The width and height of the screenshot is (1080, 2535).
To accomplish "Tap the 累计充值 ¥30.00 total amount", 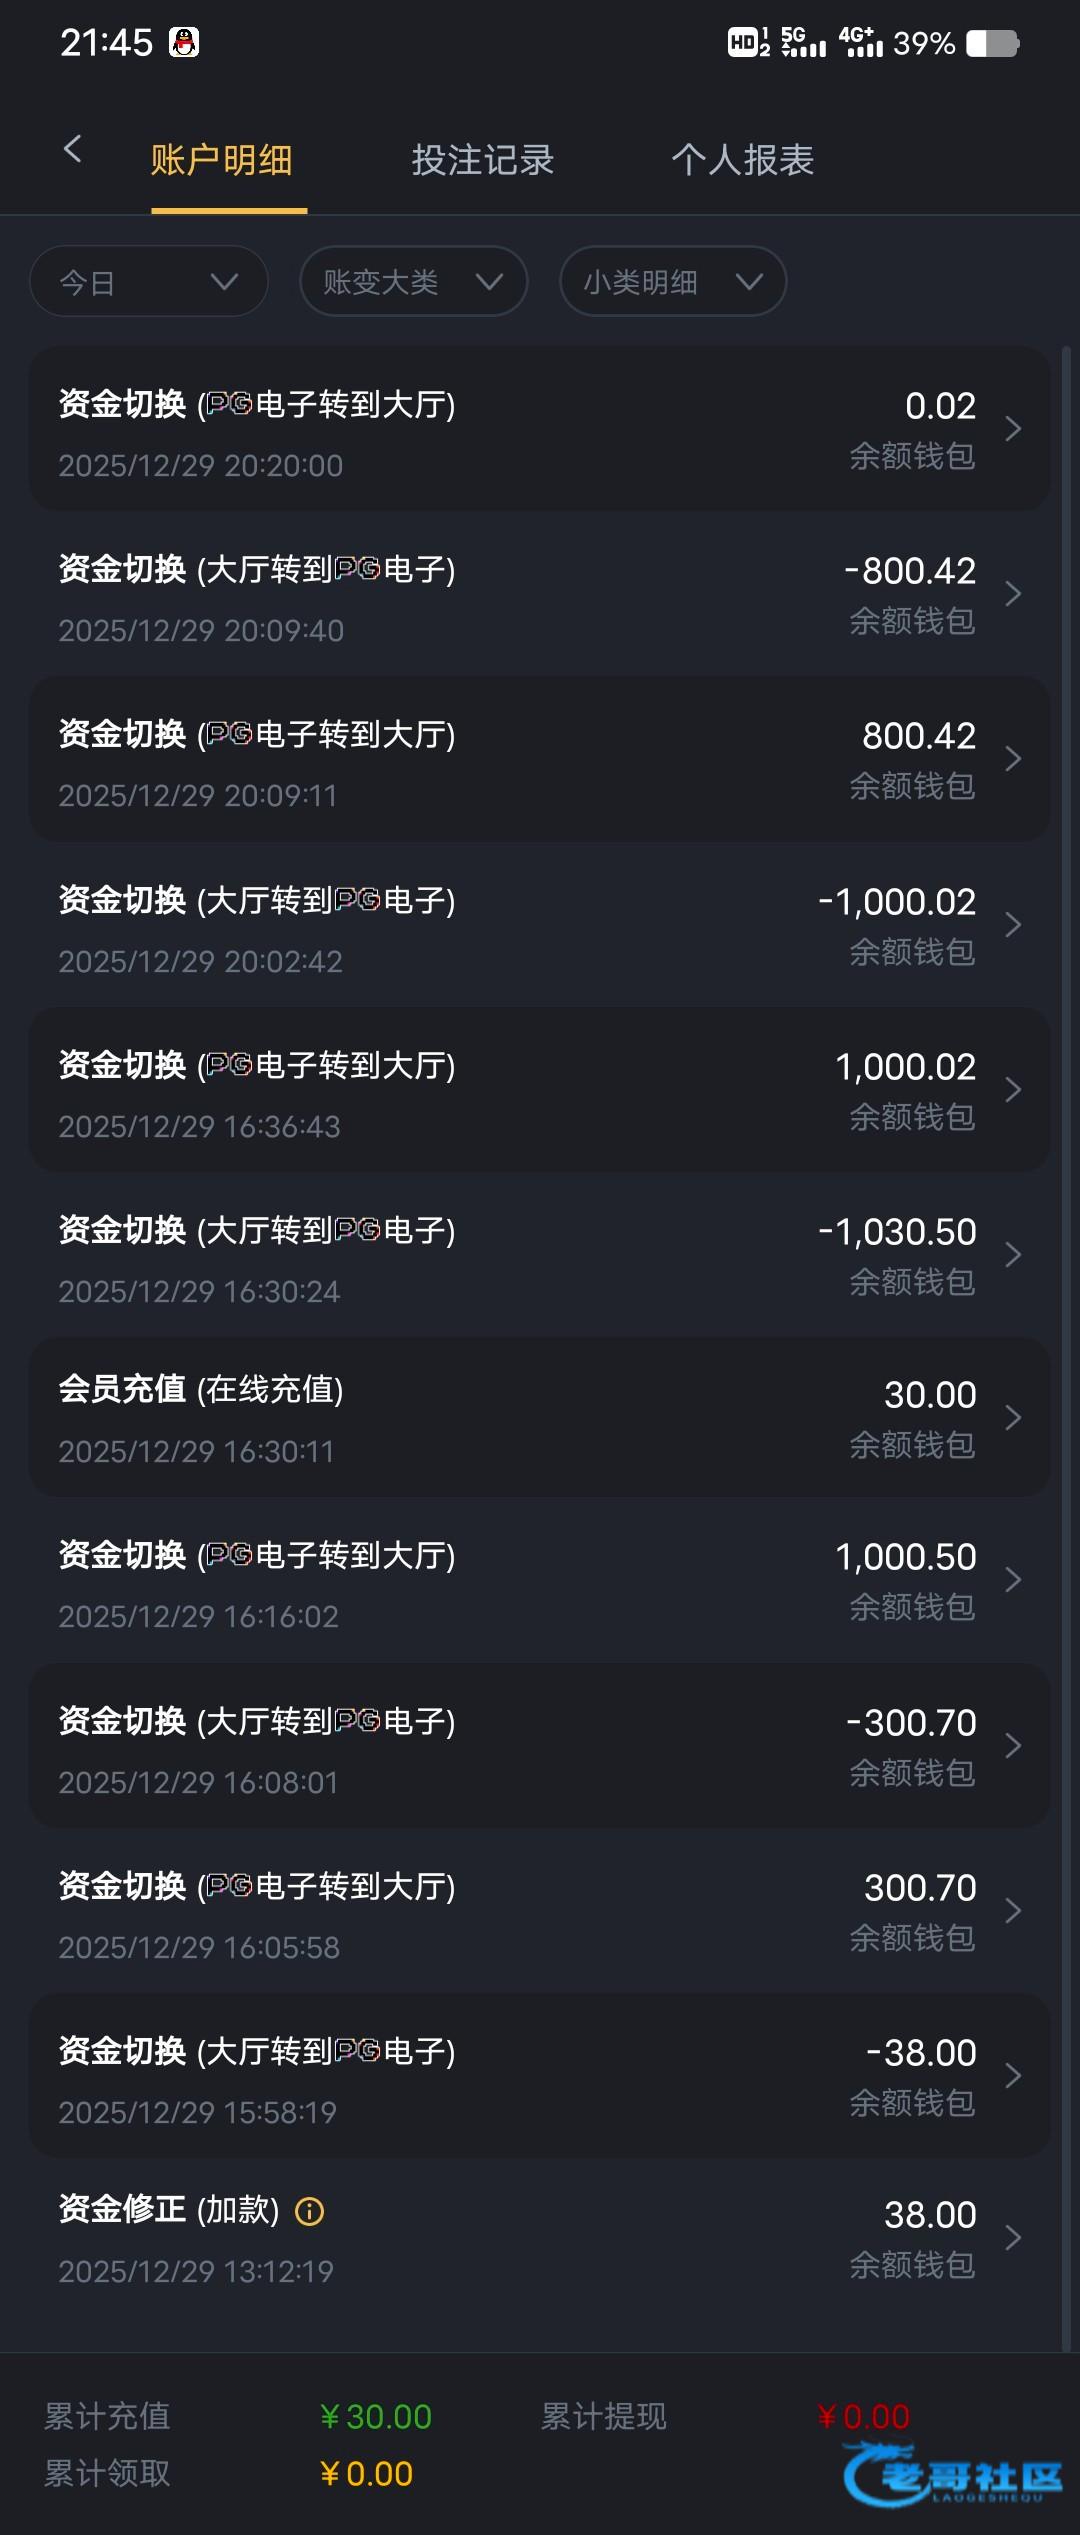I will pyautogui.click(x=376, y=2417).
